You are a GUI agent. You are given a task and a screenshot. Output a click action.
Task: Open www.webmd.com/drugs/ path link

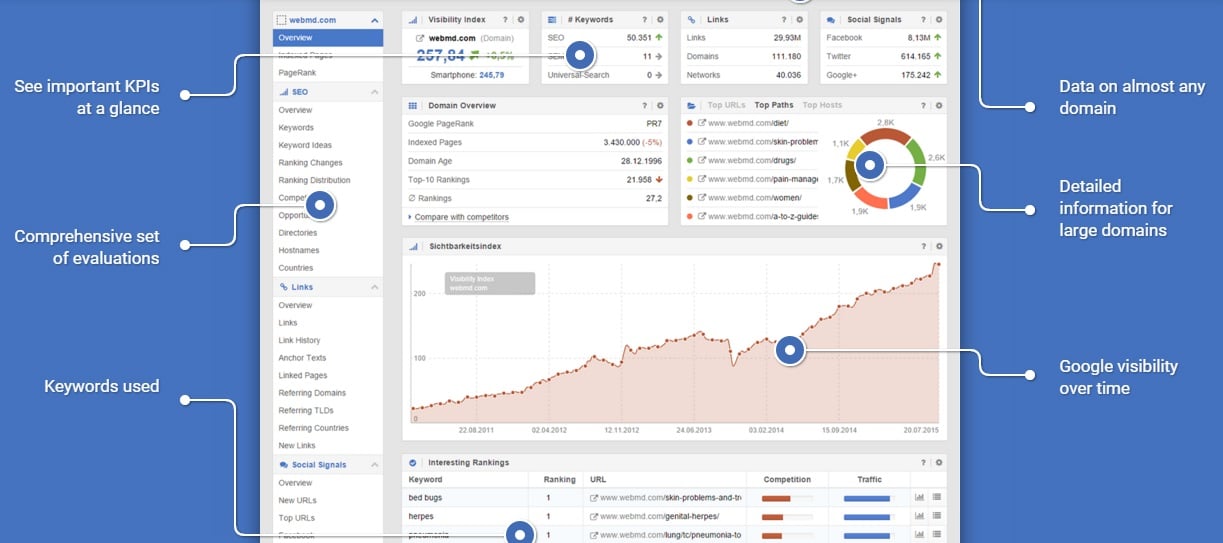click(752, 160)
